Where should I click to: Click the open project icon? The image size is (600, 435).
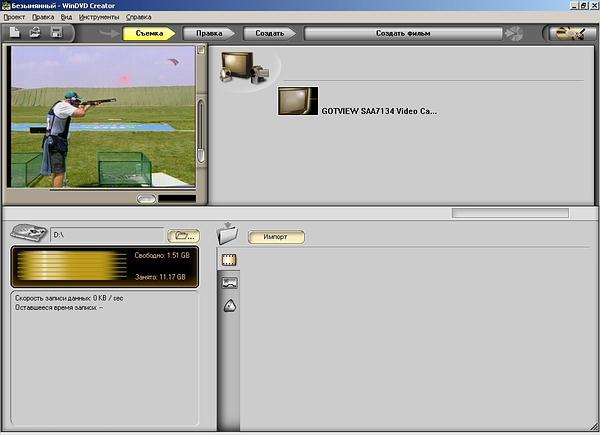pyautogui.click(x=36, y=33)
